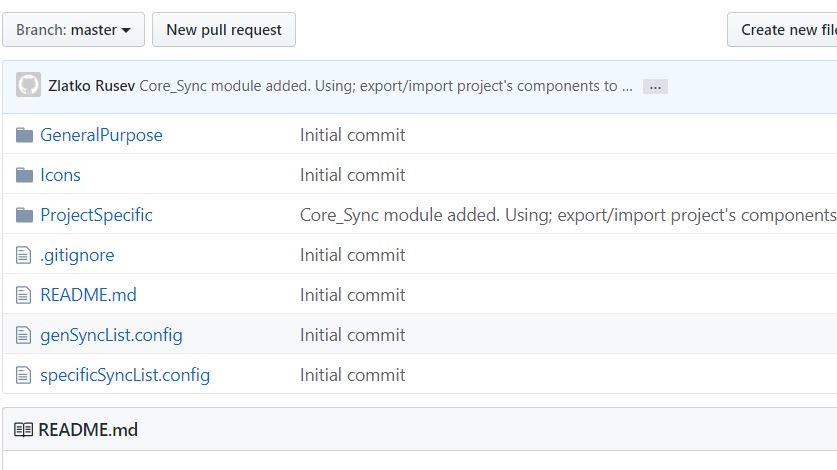Open the .gitignore file link
Image resolution: width=837 pixels, height=470 pixels.
77,255
